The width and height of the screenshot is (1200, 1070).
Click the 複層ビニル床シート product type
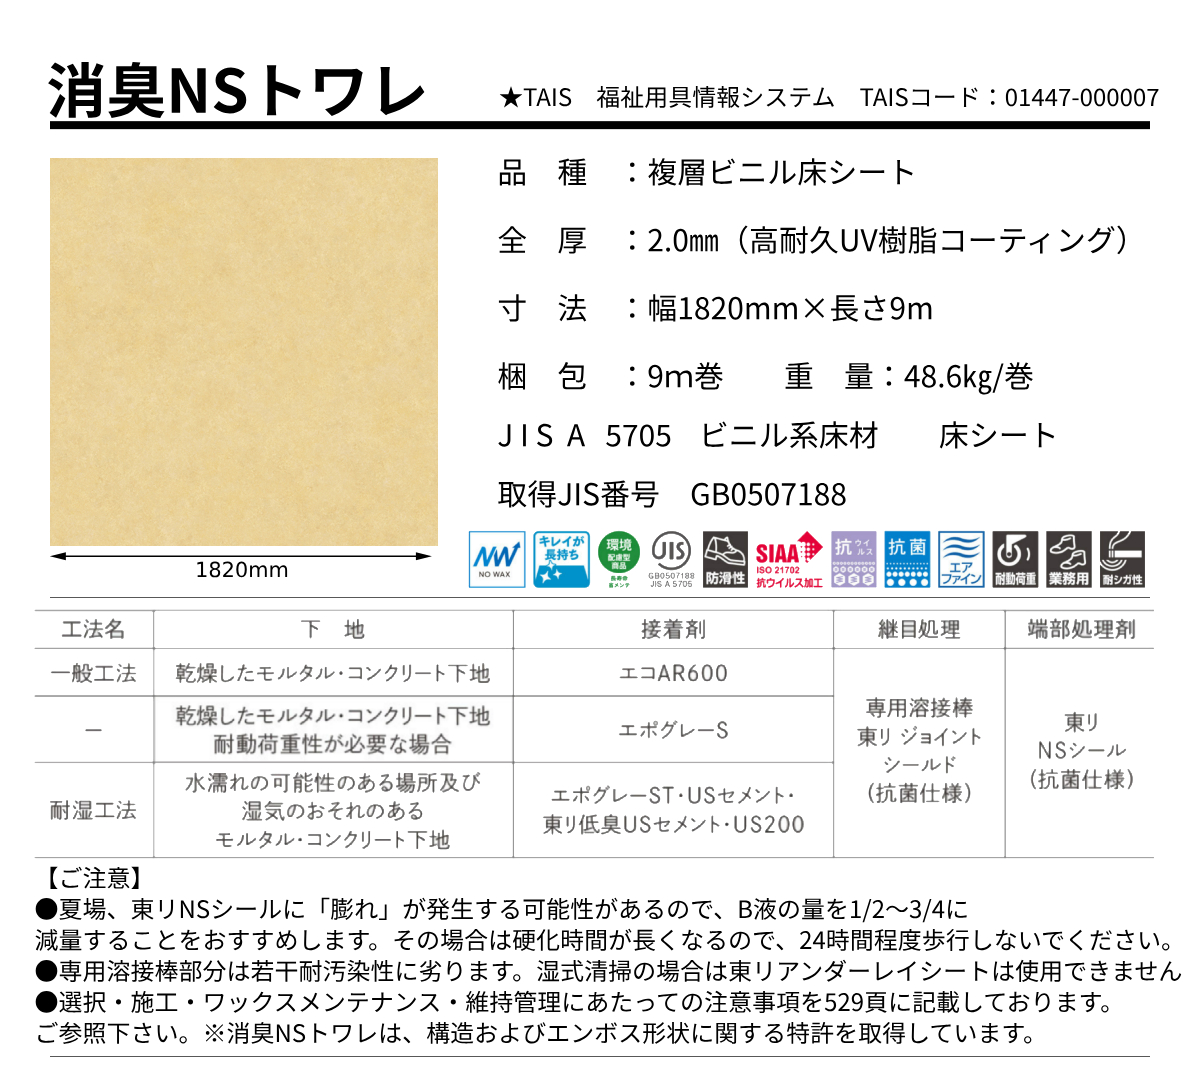pyautogui.click(x=781, y=172)
